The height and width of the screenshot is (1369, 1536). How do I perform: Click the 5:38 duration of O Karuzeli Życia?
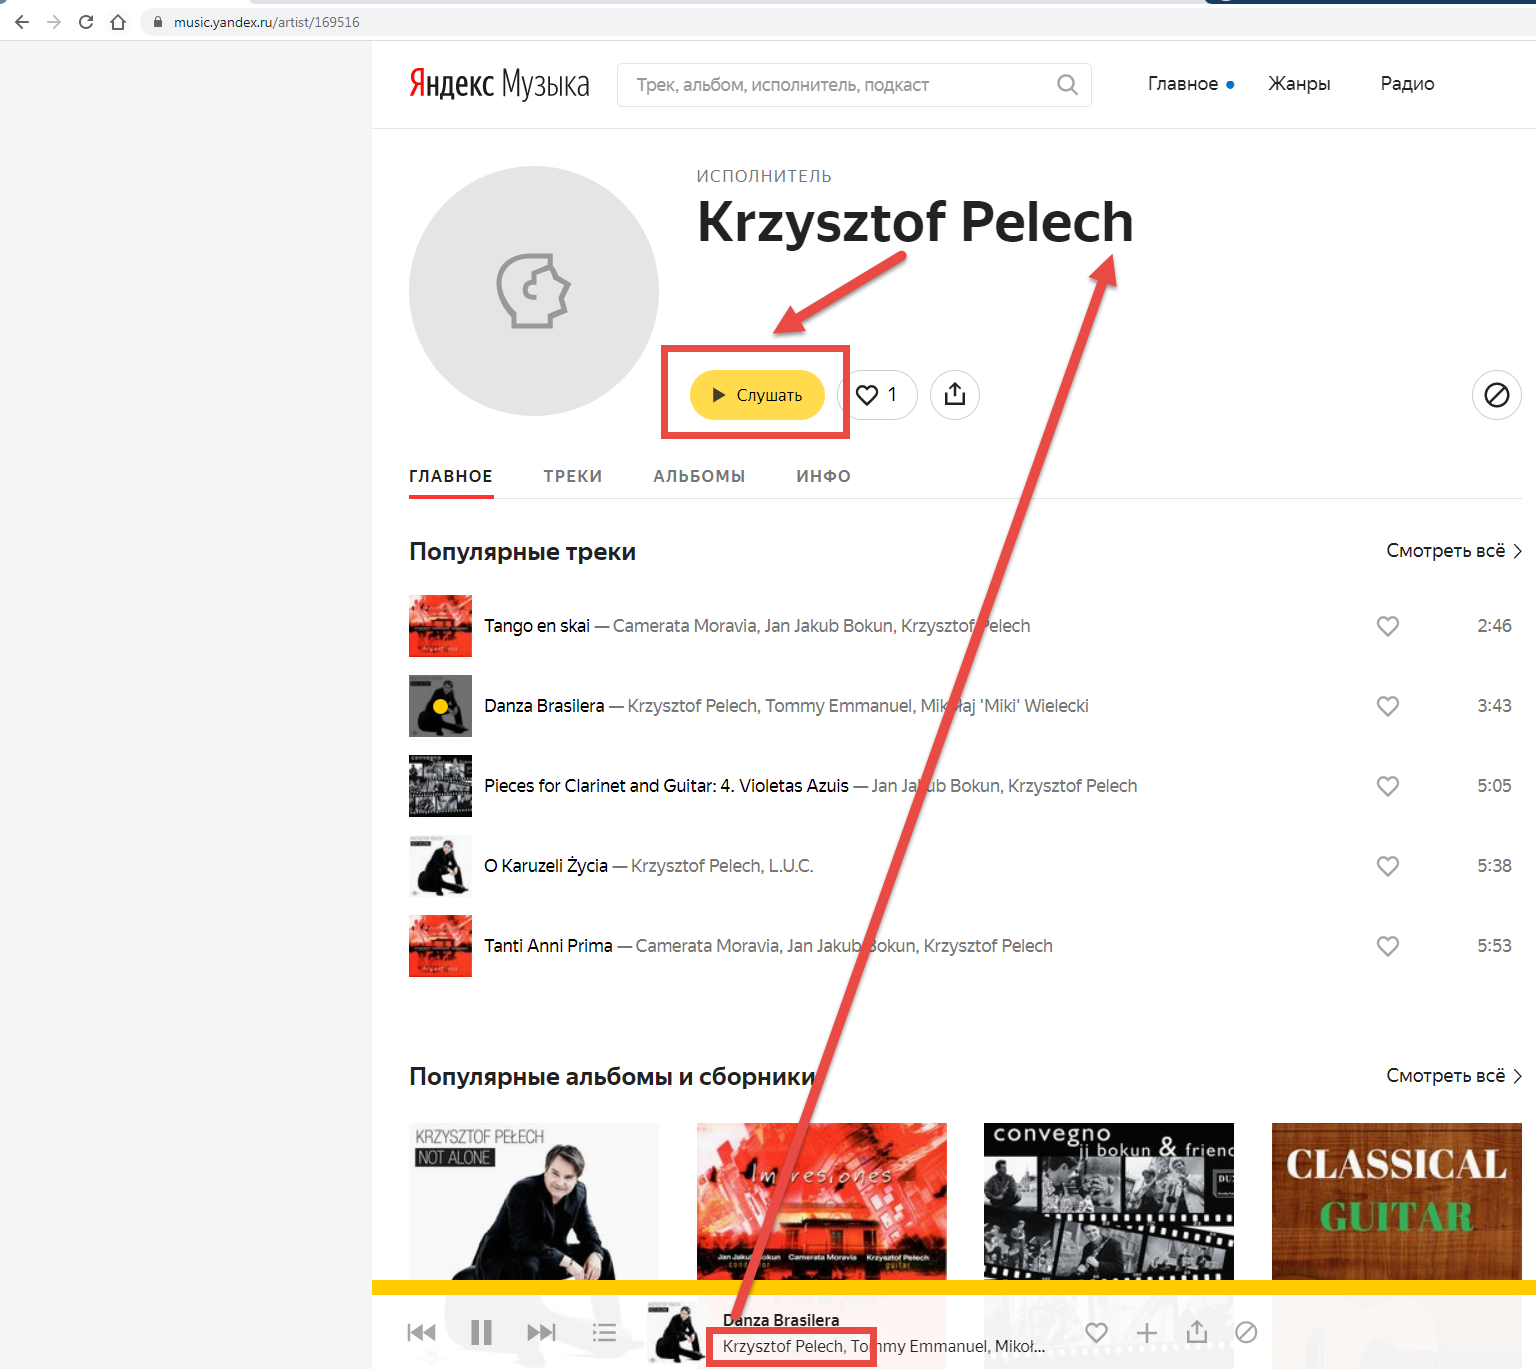click(x=1494, y=866)
